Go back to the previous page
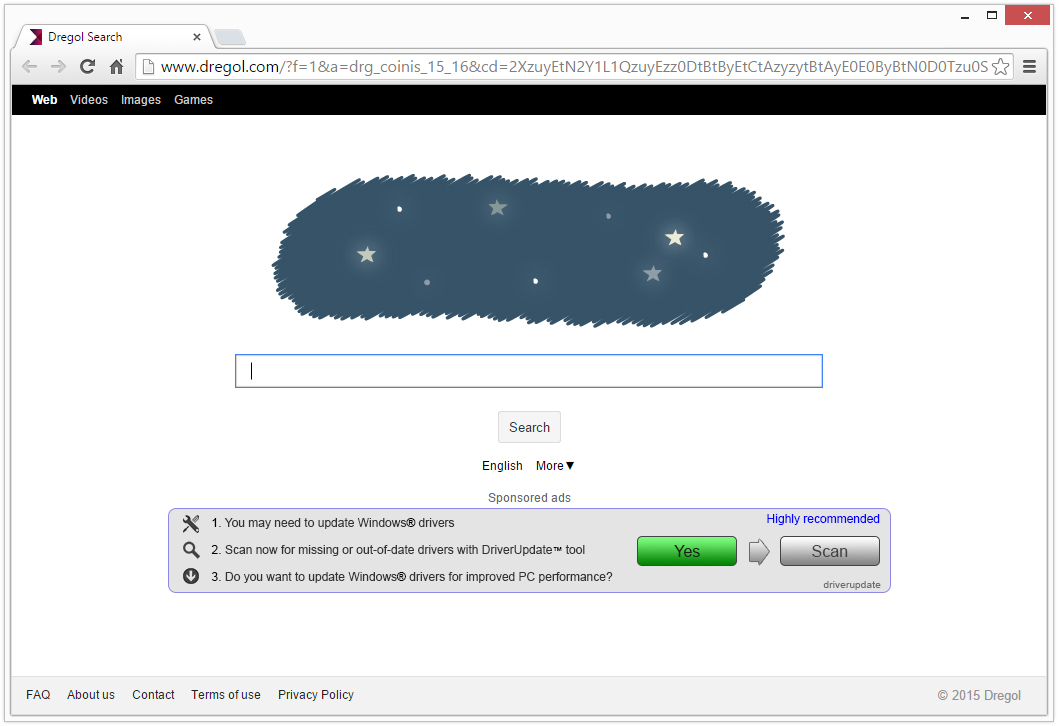The height and width of the screenshot is (726, 1059). click(29, 66)
